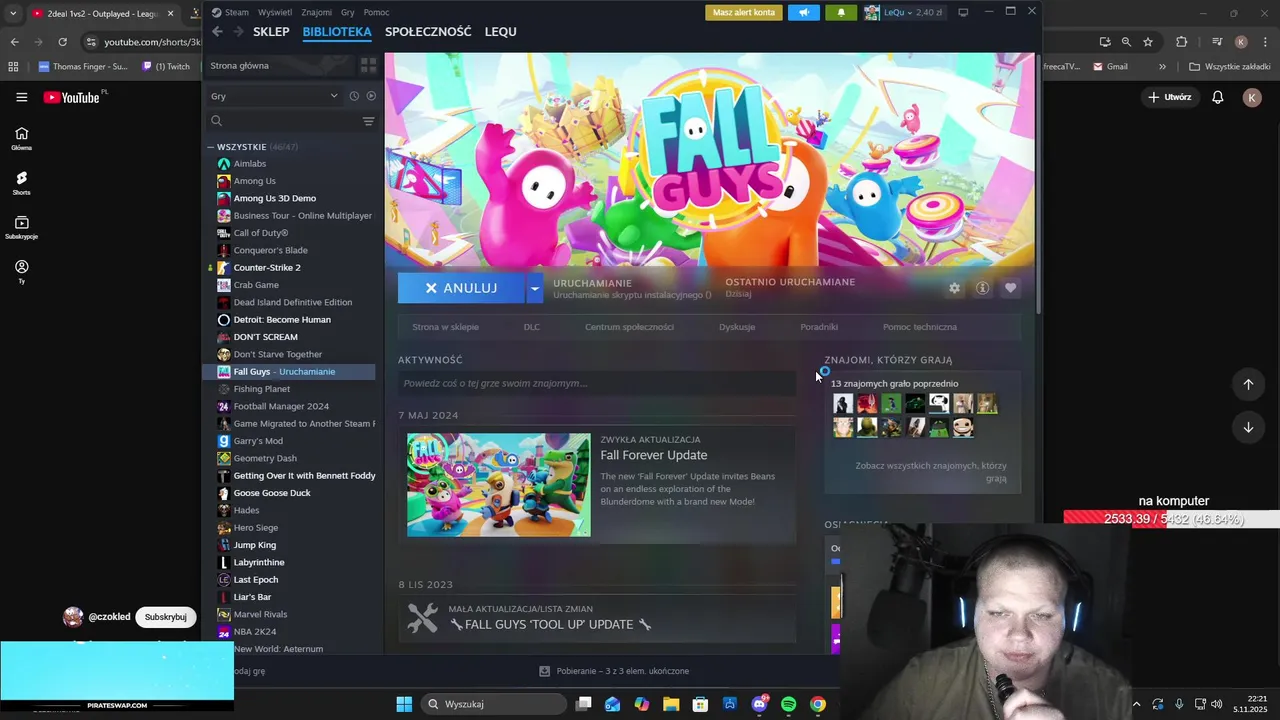
Task: Open Windows Start menu
Action: pyautogui.click(x=404, y=704)
